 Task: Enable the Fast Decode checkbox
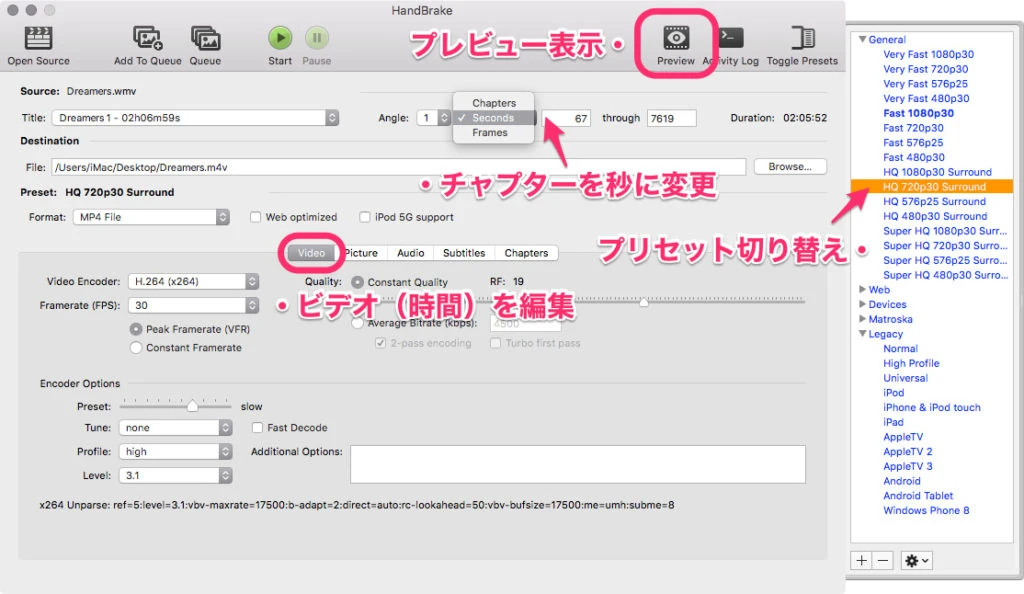point(257,428)
